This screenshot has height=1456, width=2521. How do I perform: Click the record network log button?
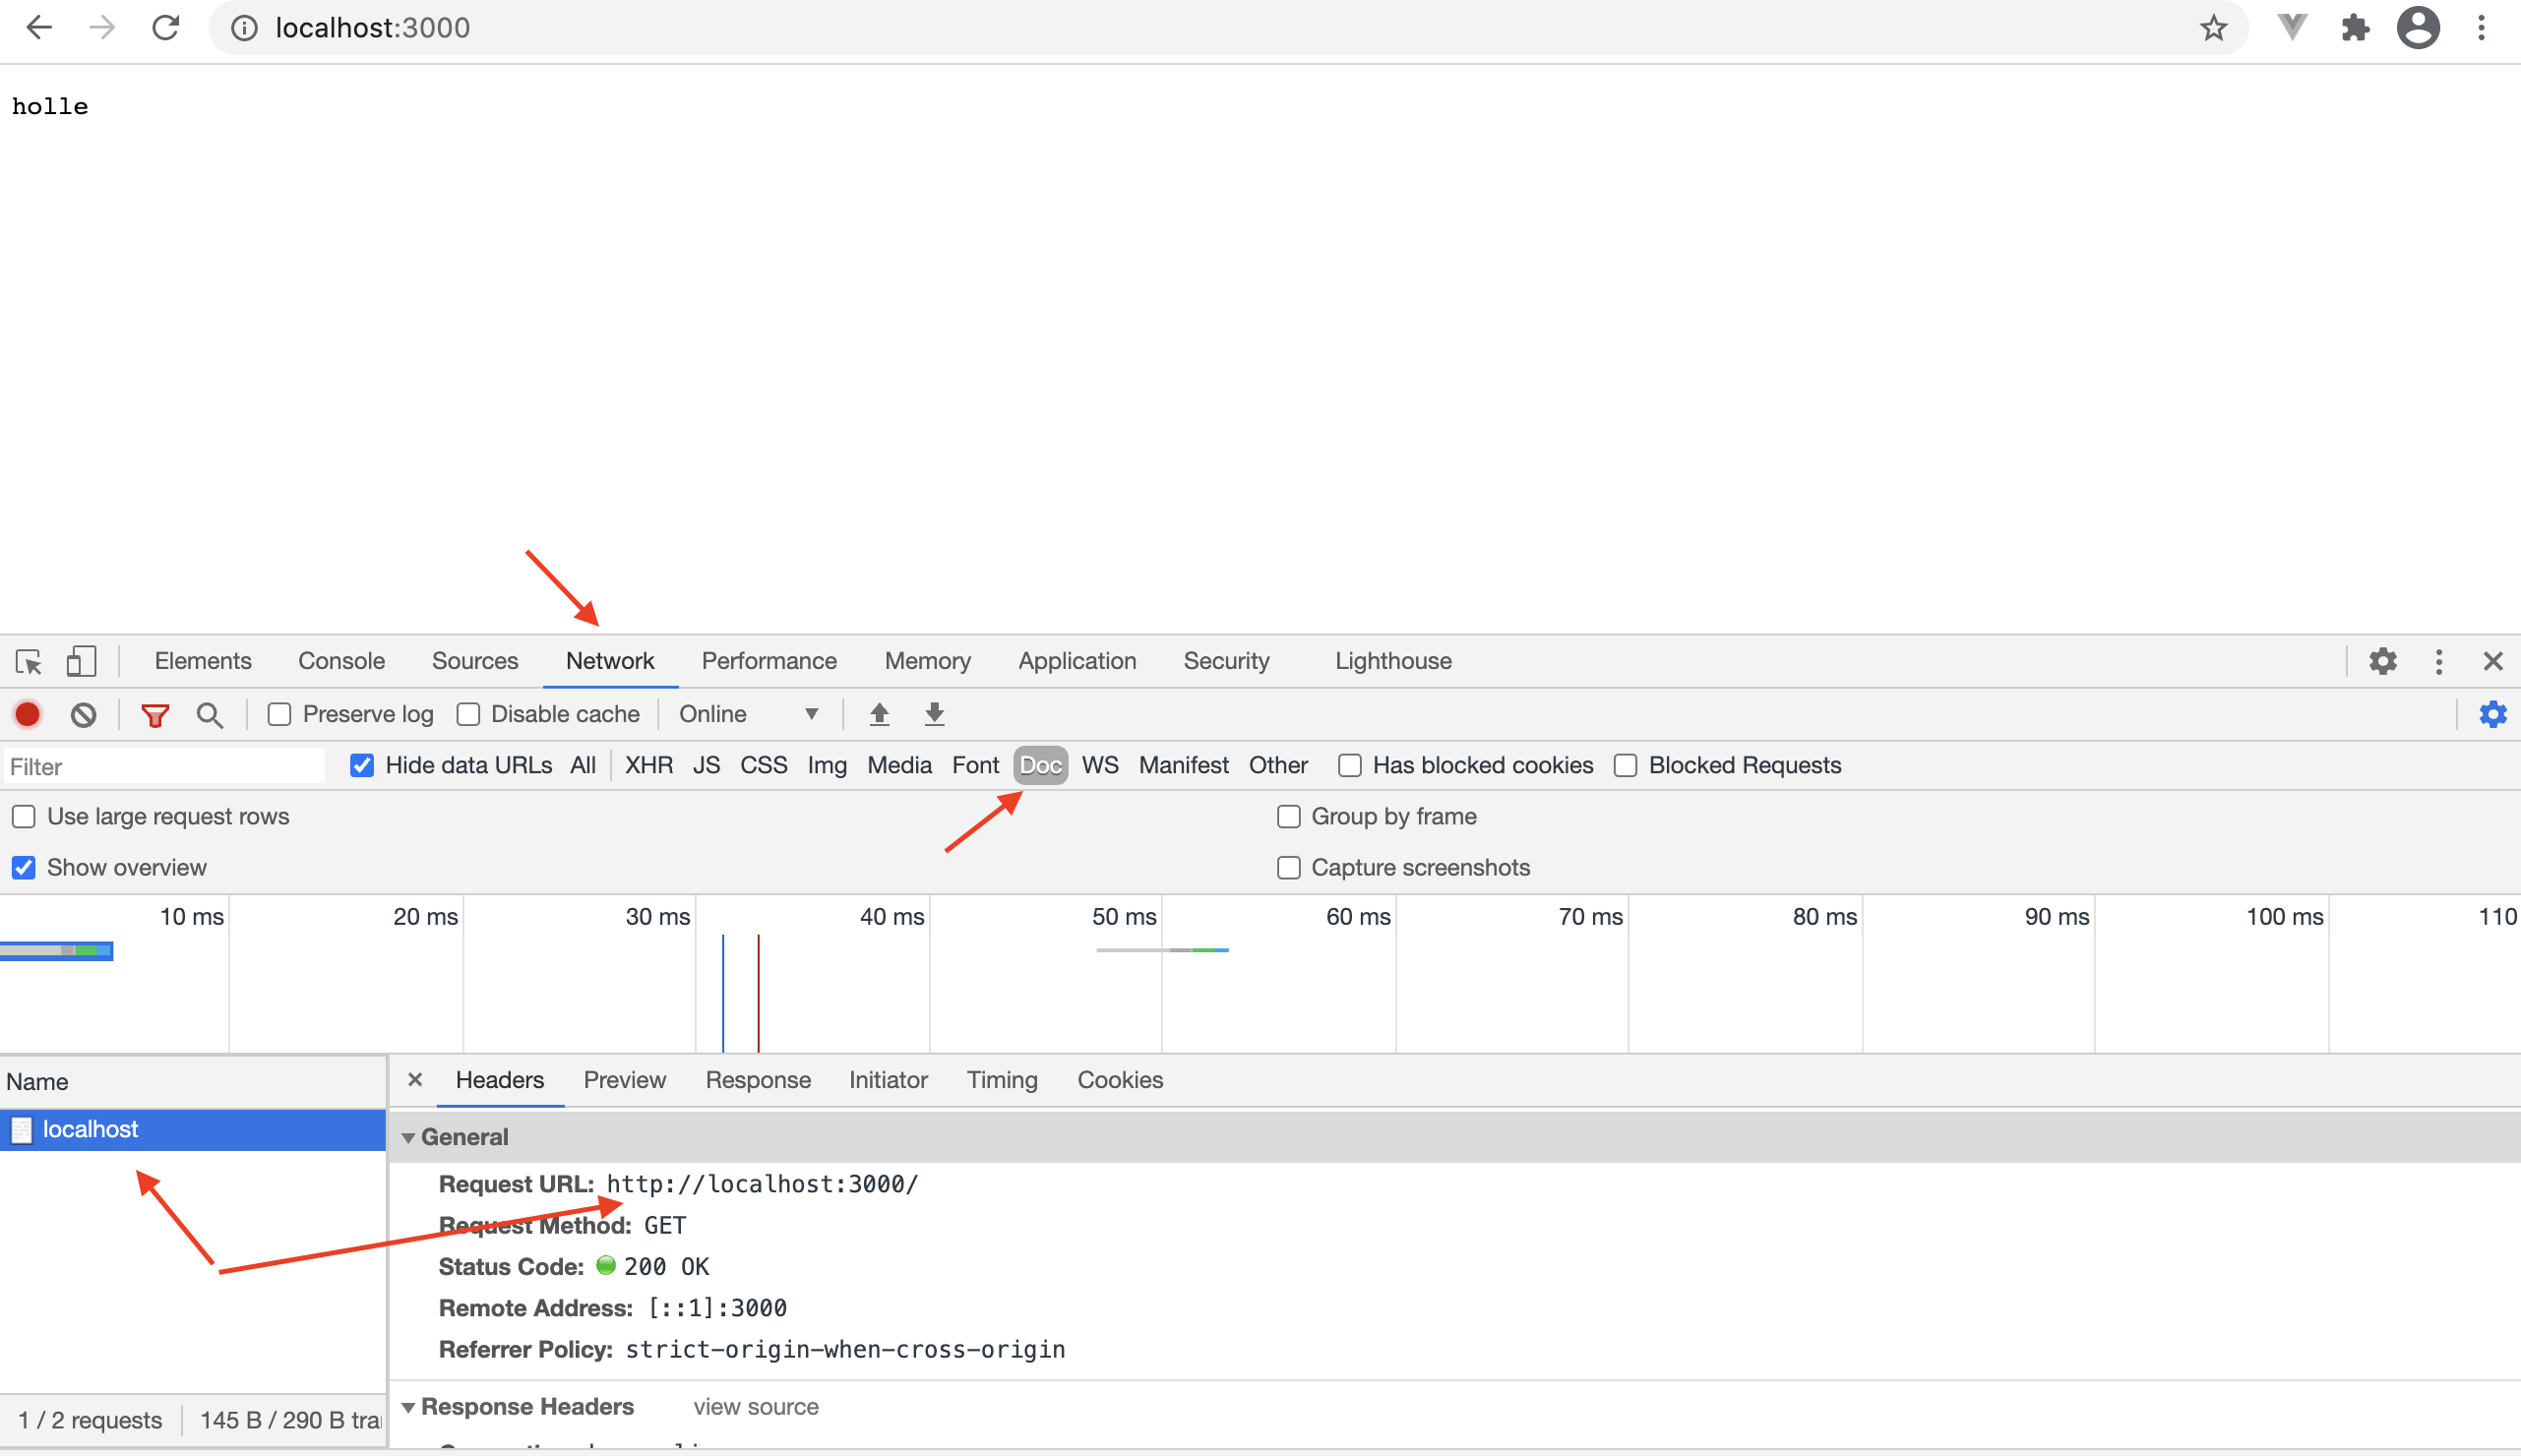pos(28,714)
